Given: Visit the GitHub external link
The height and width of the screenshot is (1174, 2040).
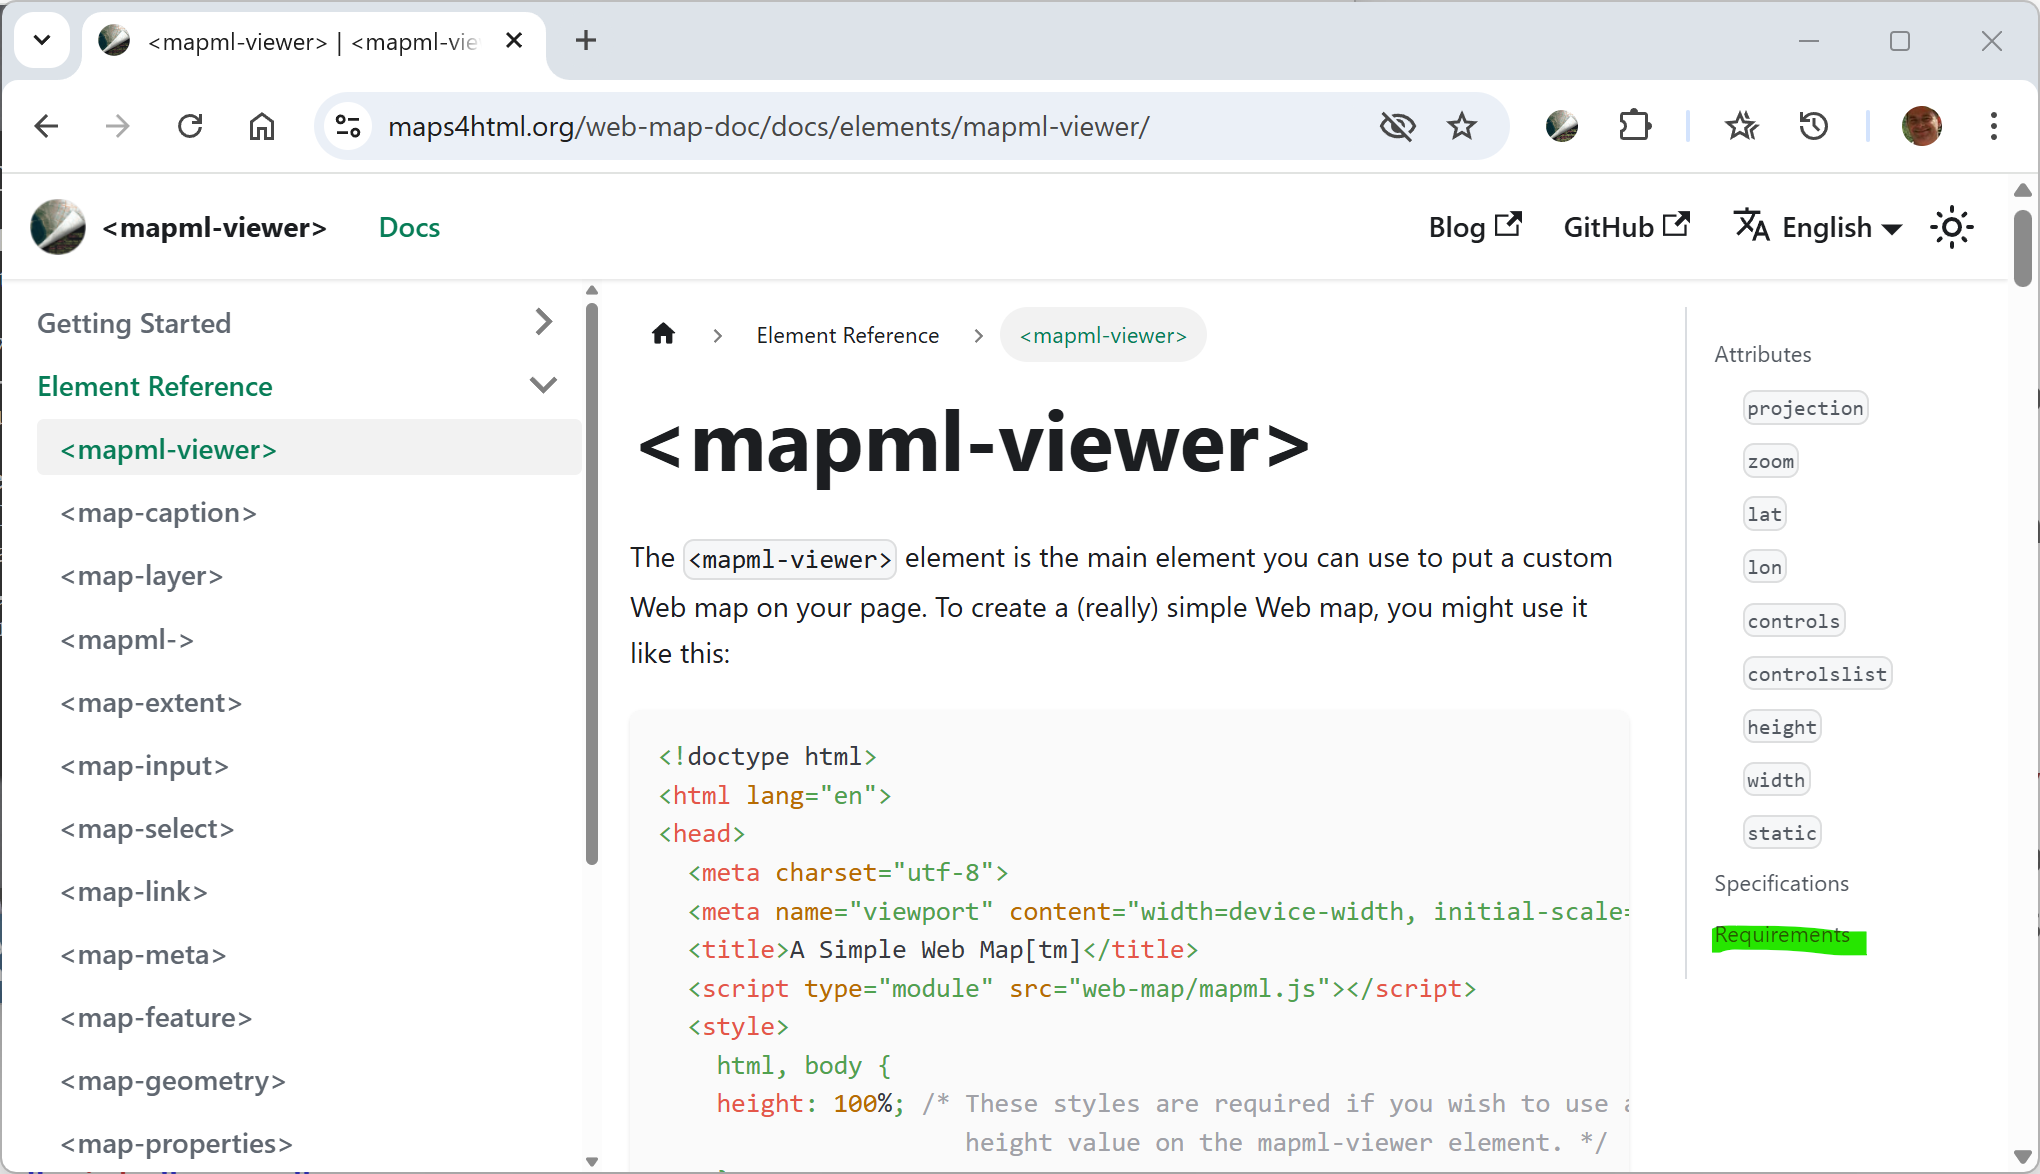Looking at the screenshot, I should 1625,226.
